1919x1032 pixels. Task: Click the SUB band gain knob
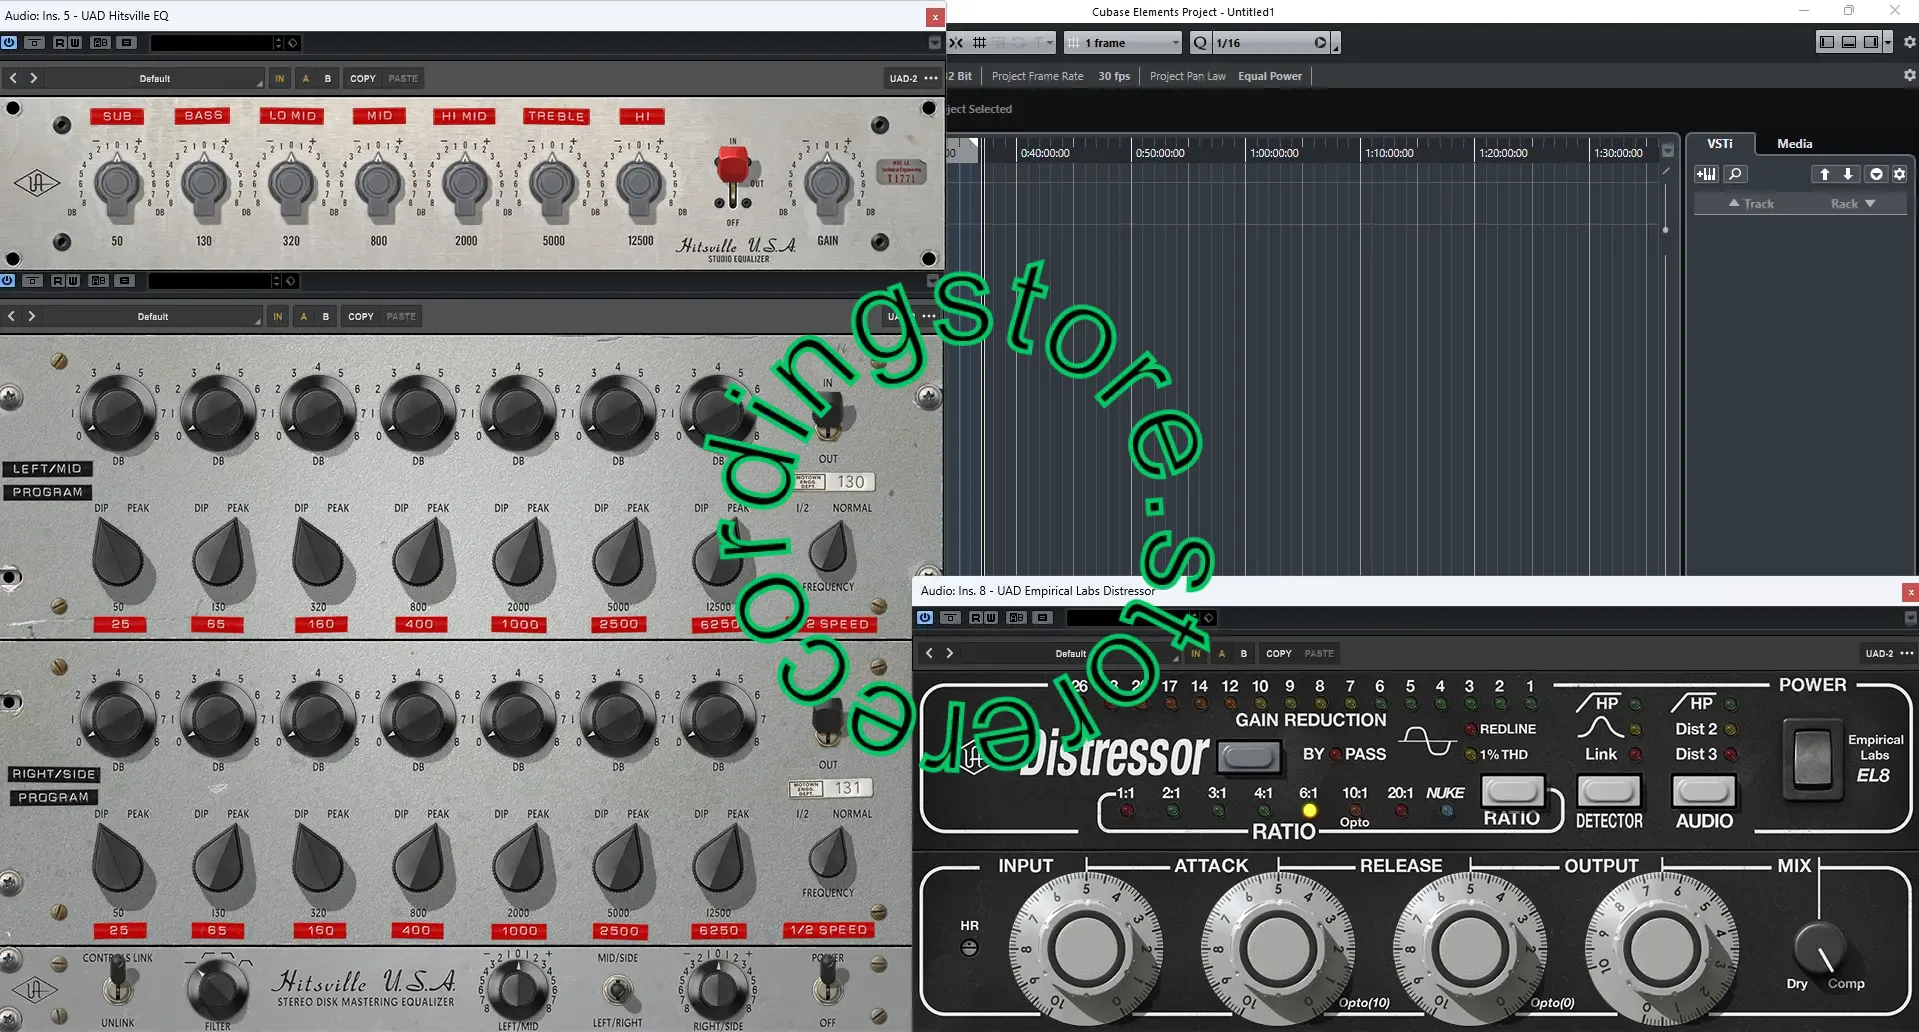pos(118,185)
